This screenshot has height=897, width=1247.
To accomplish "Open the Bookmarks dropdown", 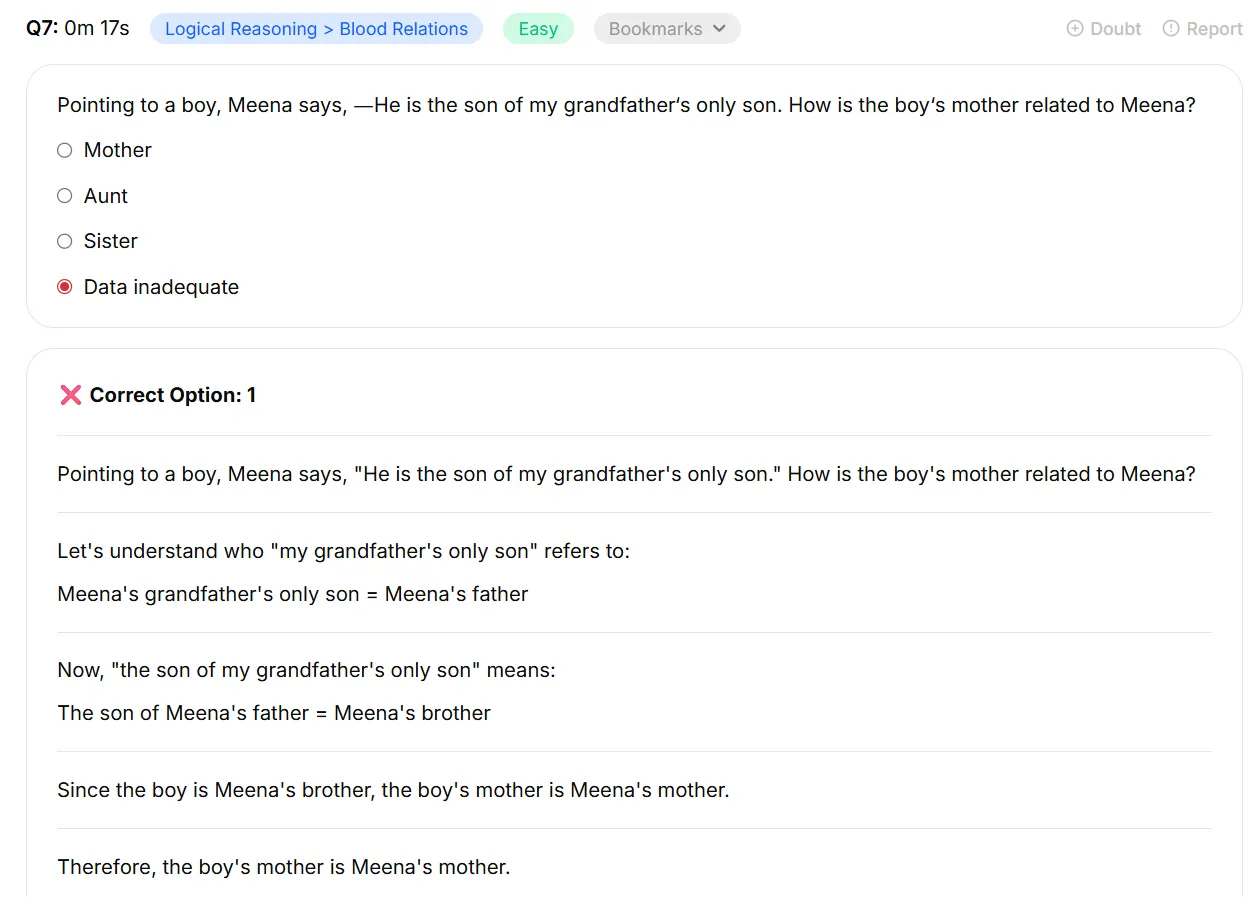I will click(x=667, y=29).
